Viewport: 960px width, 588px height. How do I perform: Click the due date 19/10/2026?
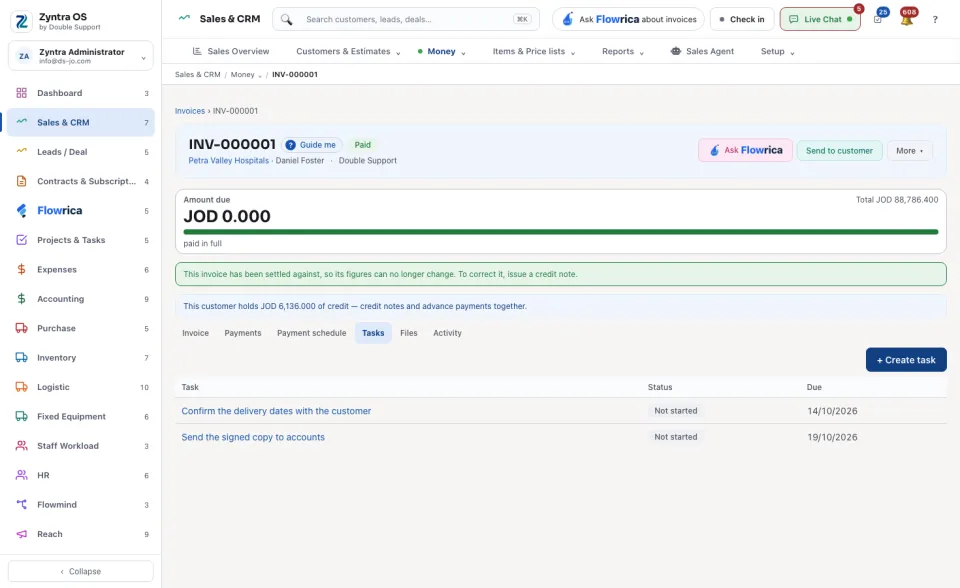pyautogui.click(x=832, y=437)
